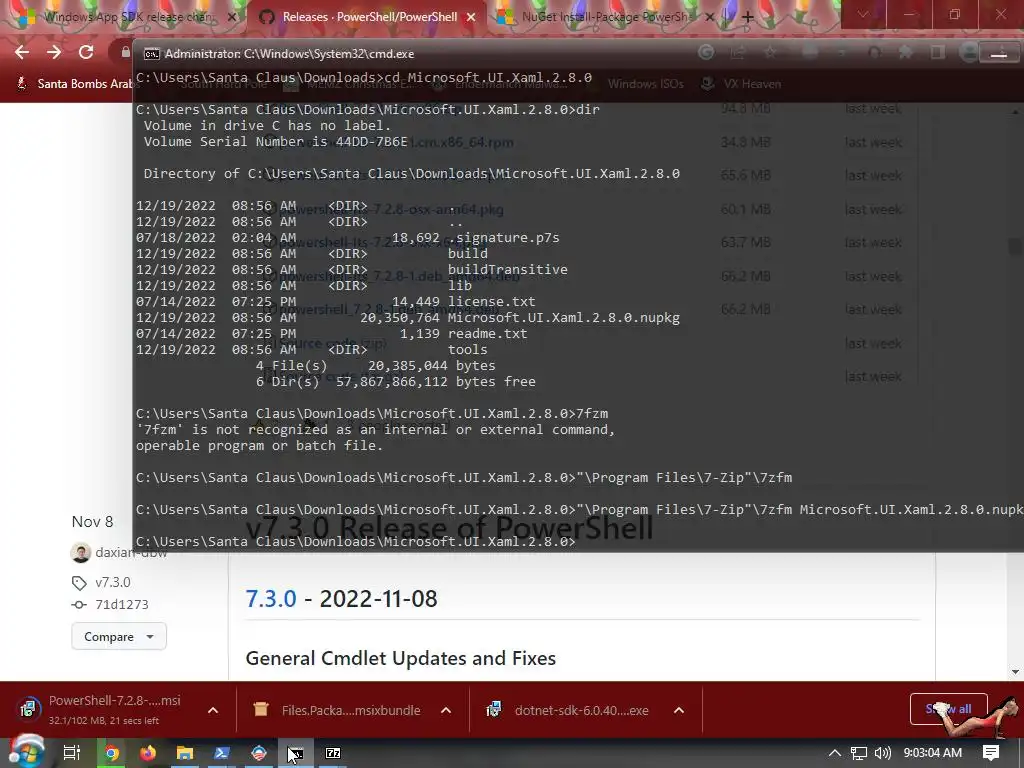Click the page scrollbar down arrow
Screen dimensions: 1024x768
[x=1015, y=672]
